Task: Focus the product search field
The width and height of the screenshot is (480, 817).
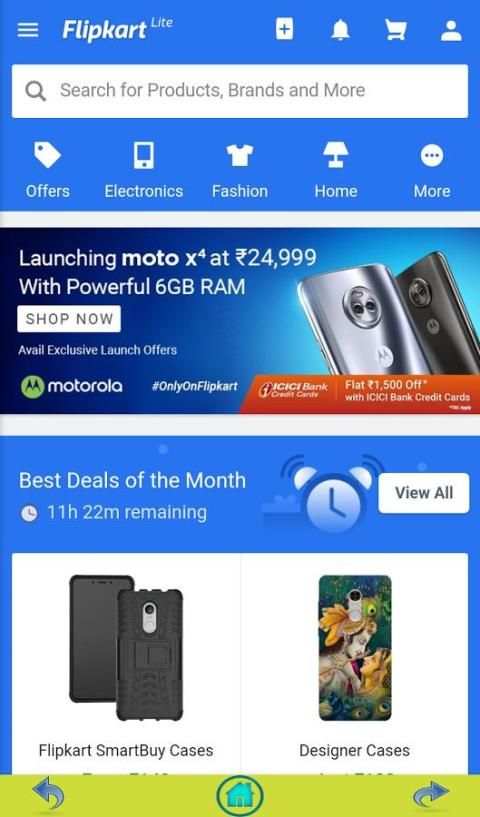Action: pos(240,91)
